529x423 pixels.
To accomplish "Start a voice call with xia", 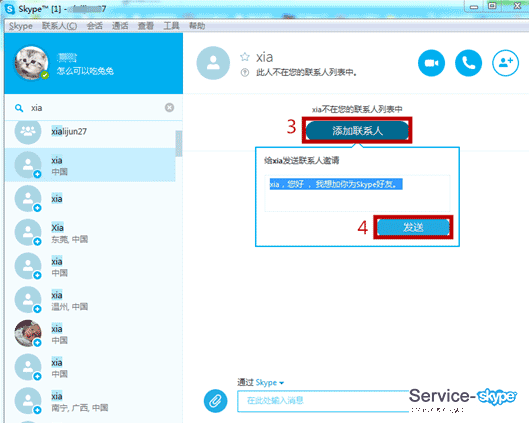I will tap(468, 63).
